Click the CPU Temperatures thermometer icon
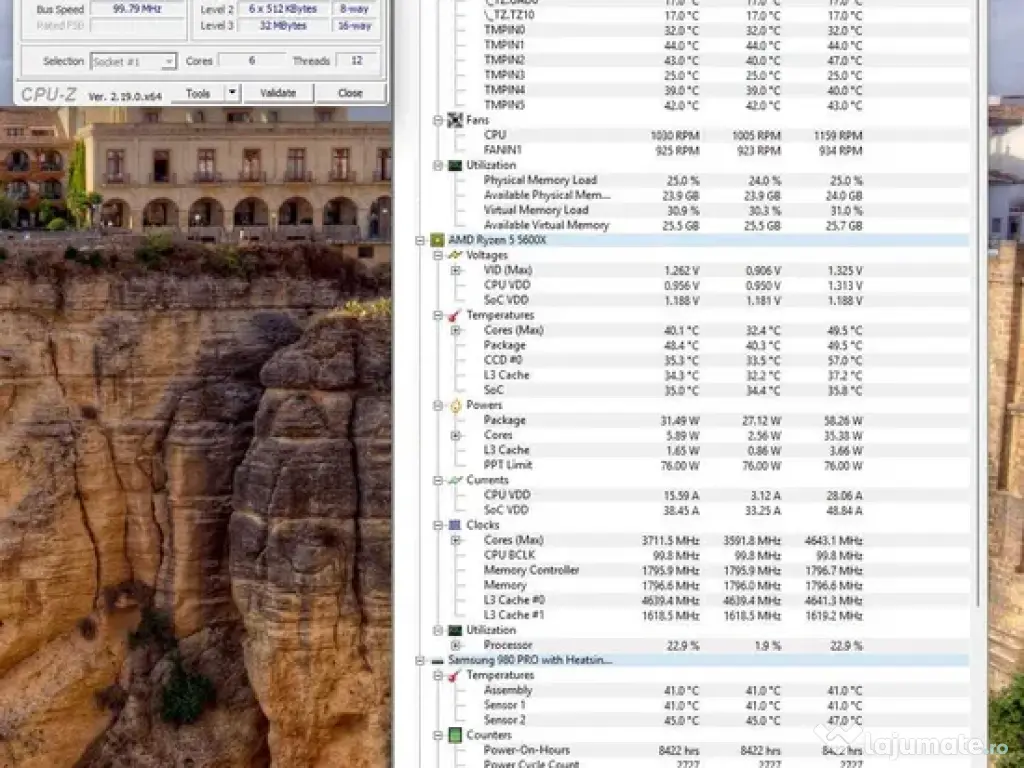Viewport: 1024px width, 768px height. pyautogui.click(x=455, y=315)
